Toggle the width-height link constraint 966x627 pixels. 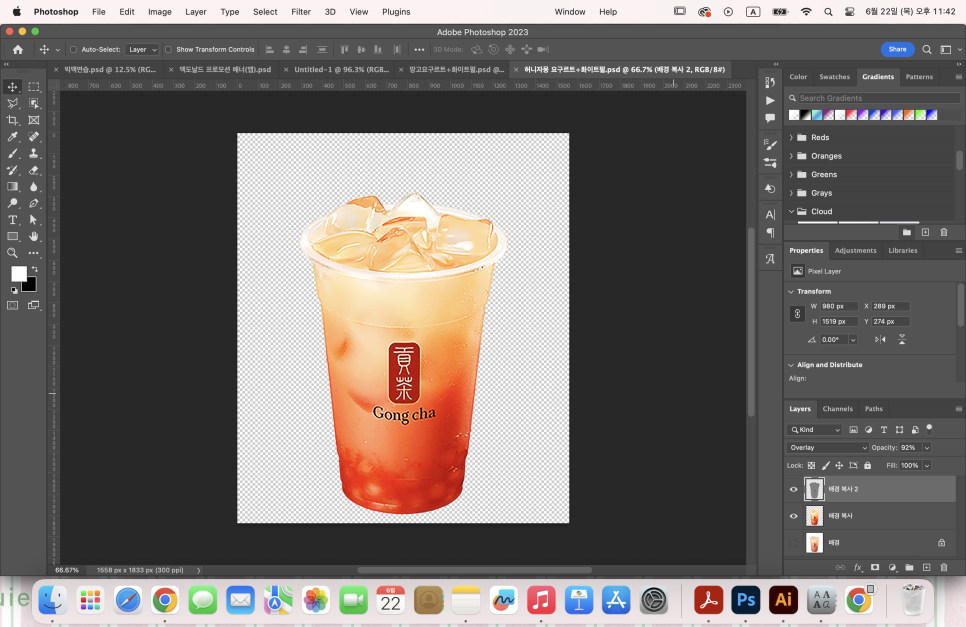(x=797, y=314)
